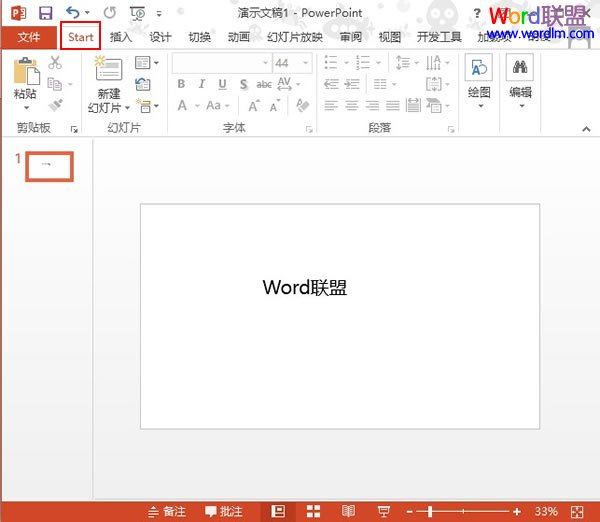Switch to the Design (设计) tab
The width and height of the screenshot is (600, 522).
point(160,37)
